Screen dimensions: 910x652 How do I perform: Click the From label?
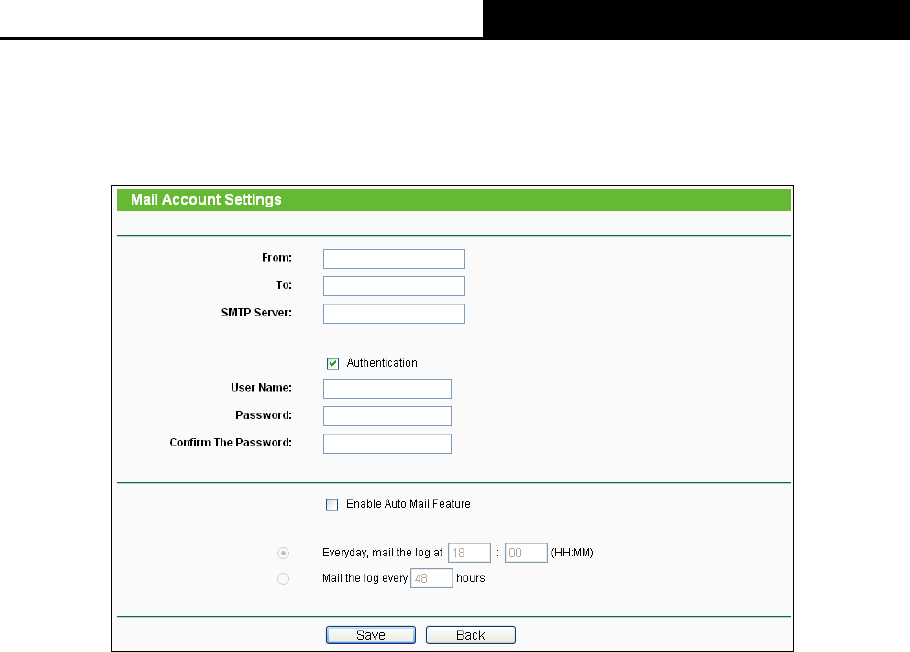pos(277,258)
